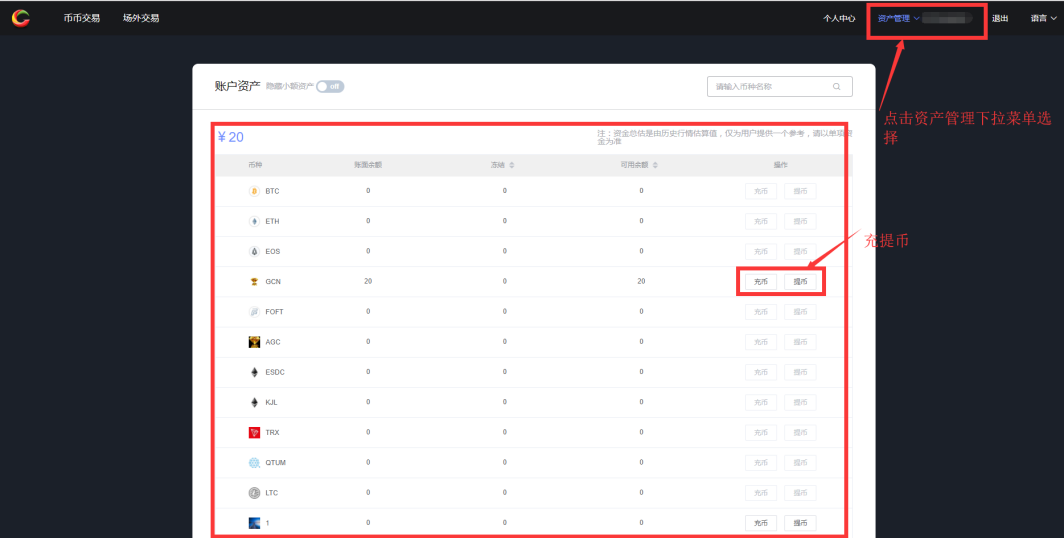Click the exchange logo in the header
1064x538 pixels.
(x=21, y=18)
